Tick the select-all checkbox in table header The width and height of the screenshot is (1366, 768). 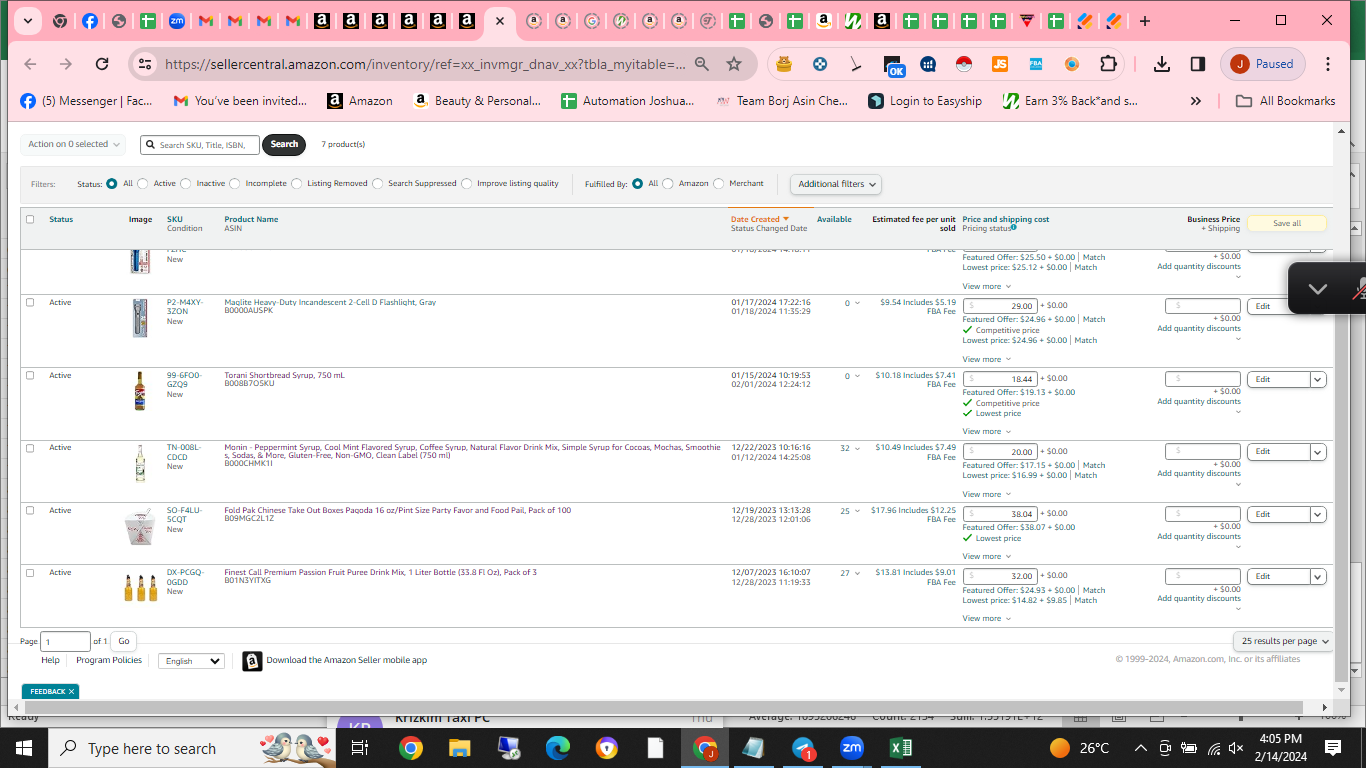pos(30,219)
